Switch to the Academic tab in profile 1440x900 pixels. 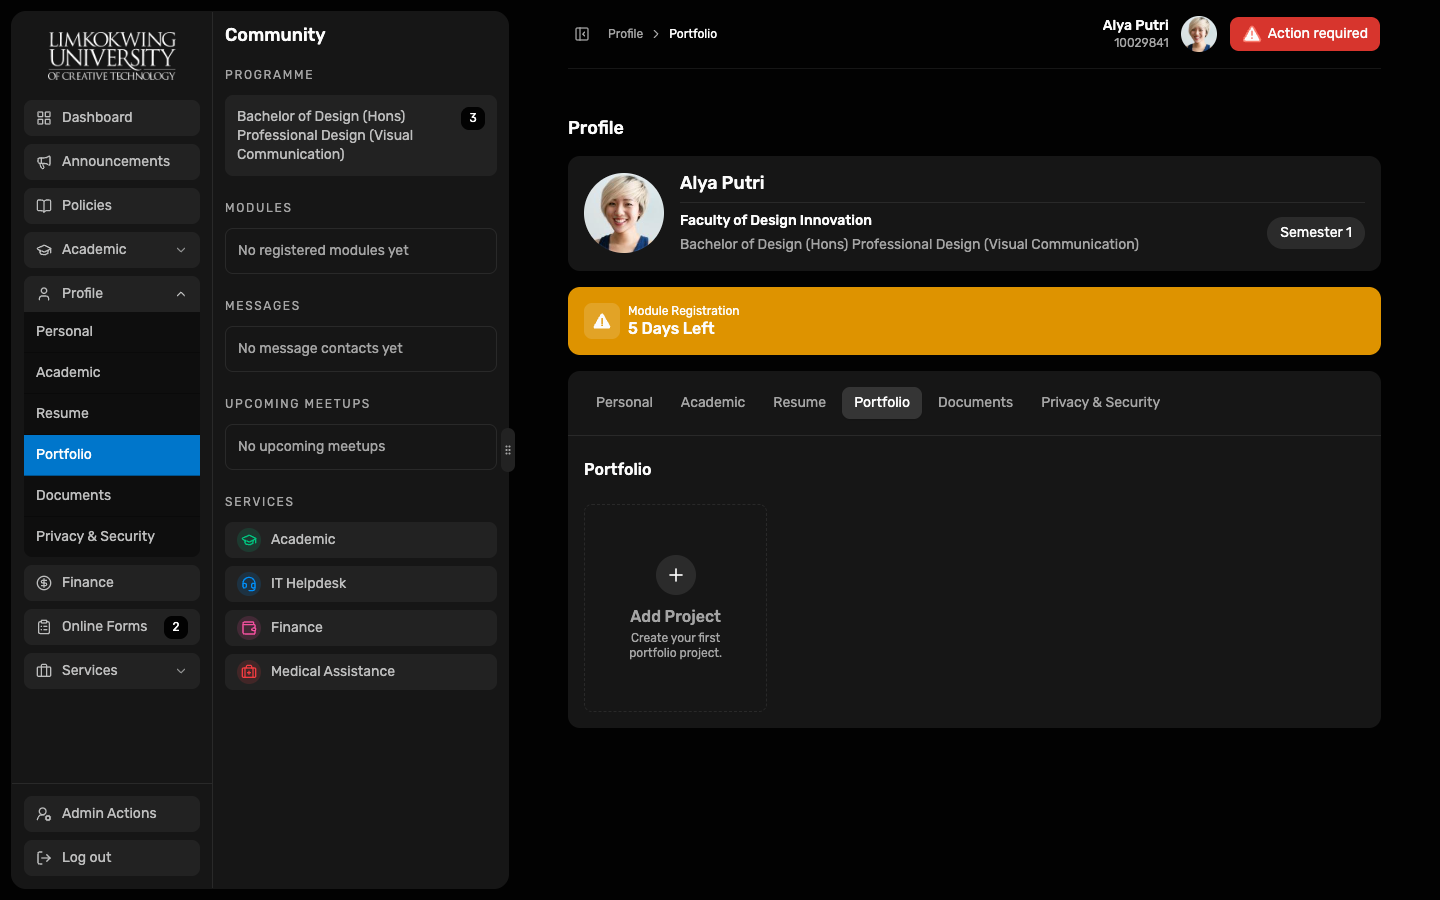click(x=713, y=403)
